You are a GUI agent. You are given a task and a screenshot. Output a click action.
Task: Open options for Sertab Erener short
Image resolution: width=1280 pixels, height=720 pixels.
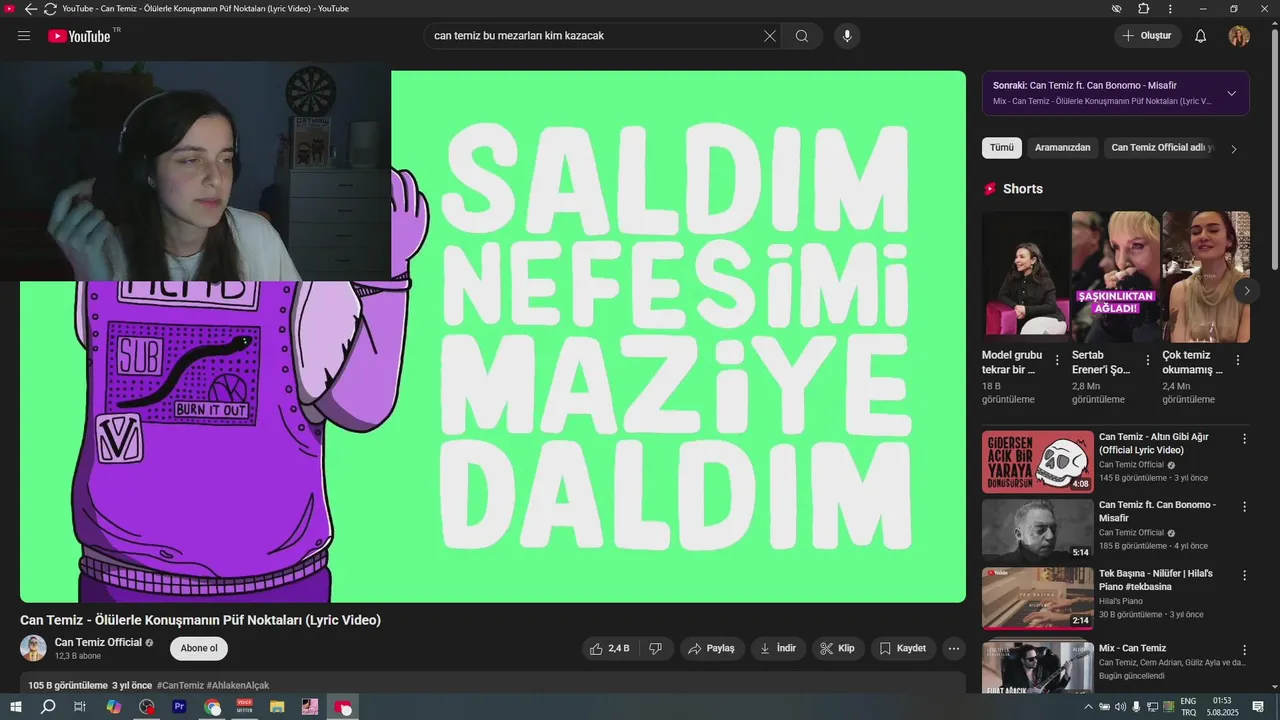tap(1148, 360)
